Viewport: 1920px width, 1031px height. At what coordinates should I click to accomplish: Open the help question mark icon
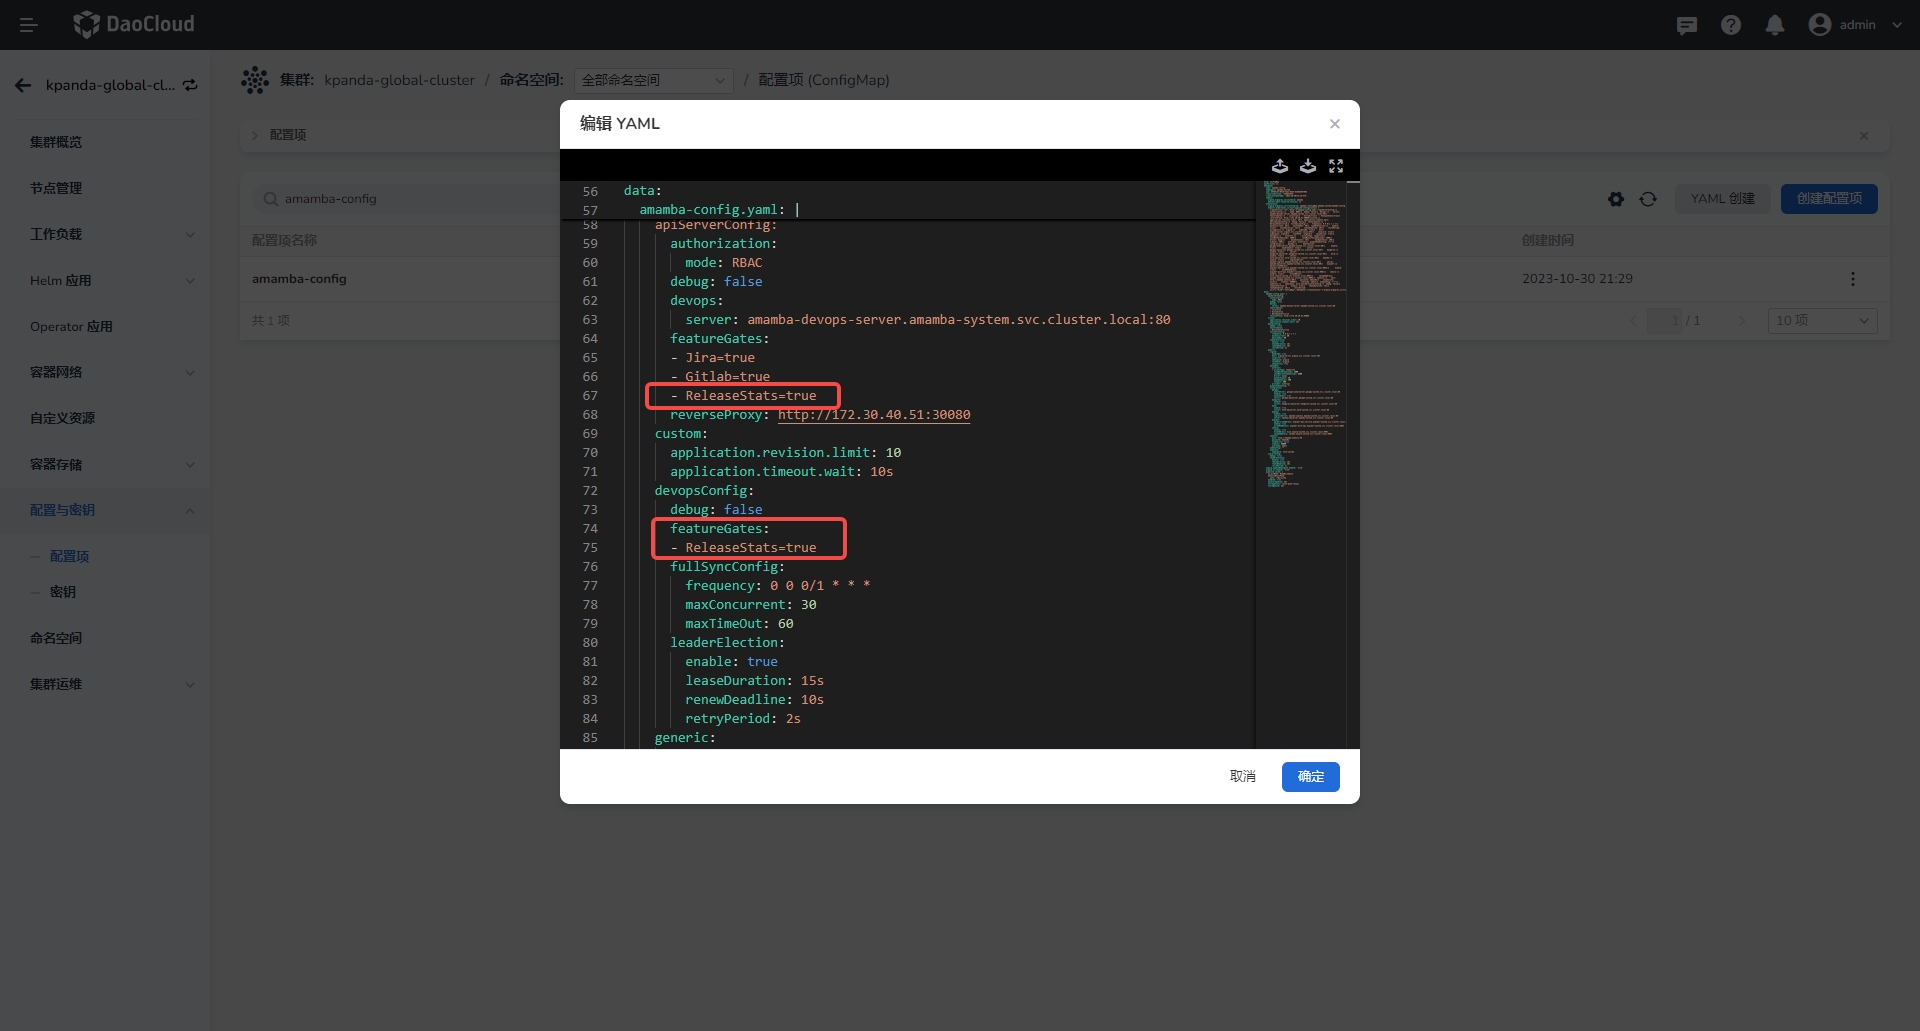coord(1731,25)
